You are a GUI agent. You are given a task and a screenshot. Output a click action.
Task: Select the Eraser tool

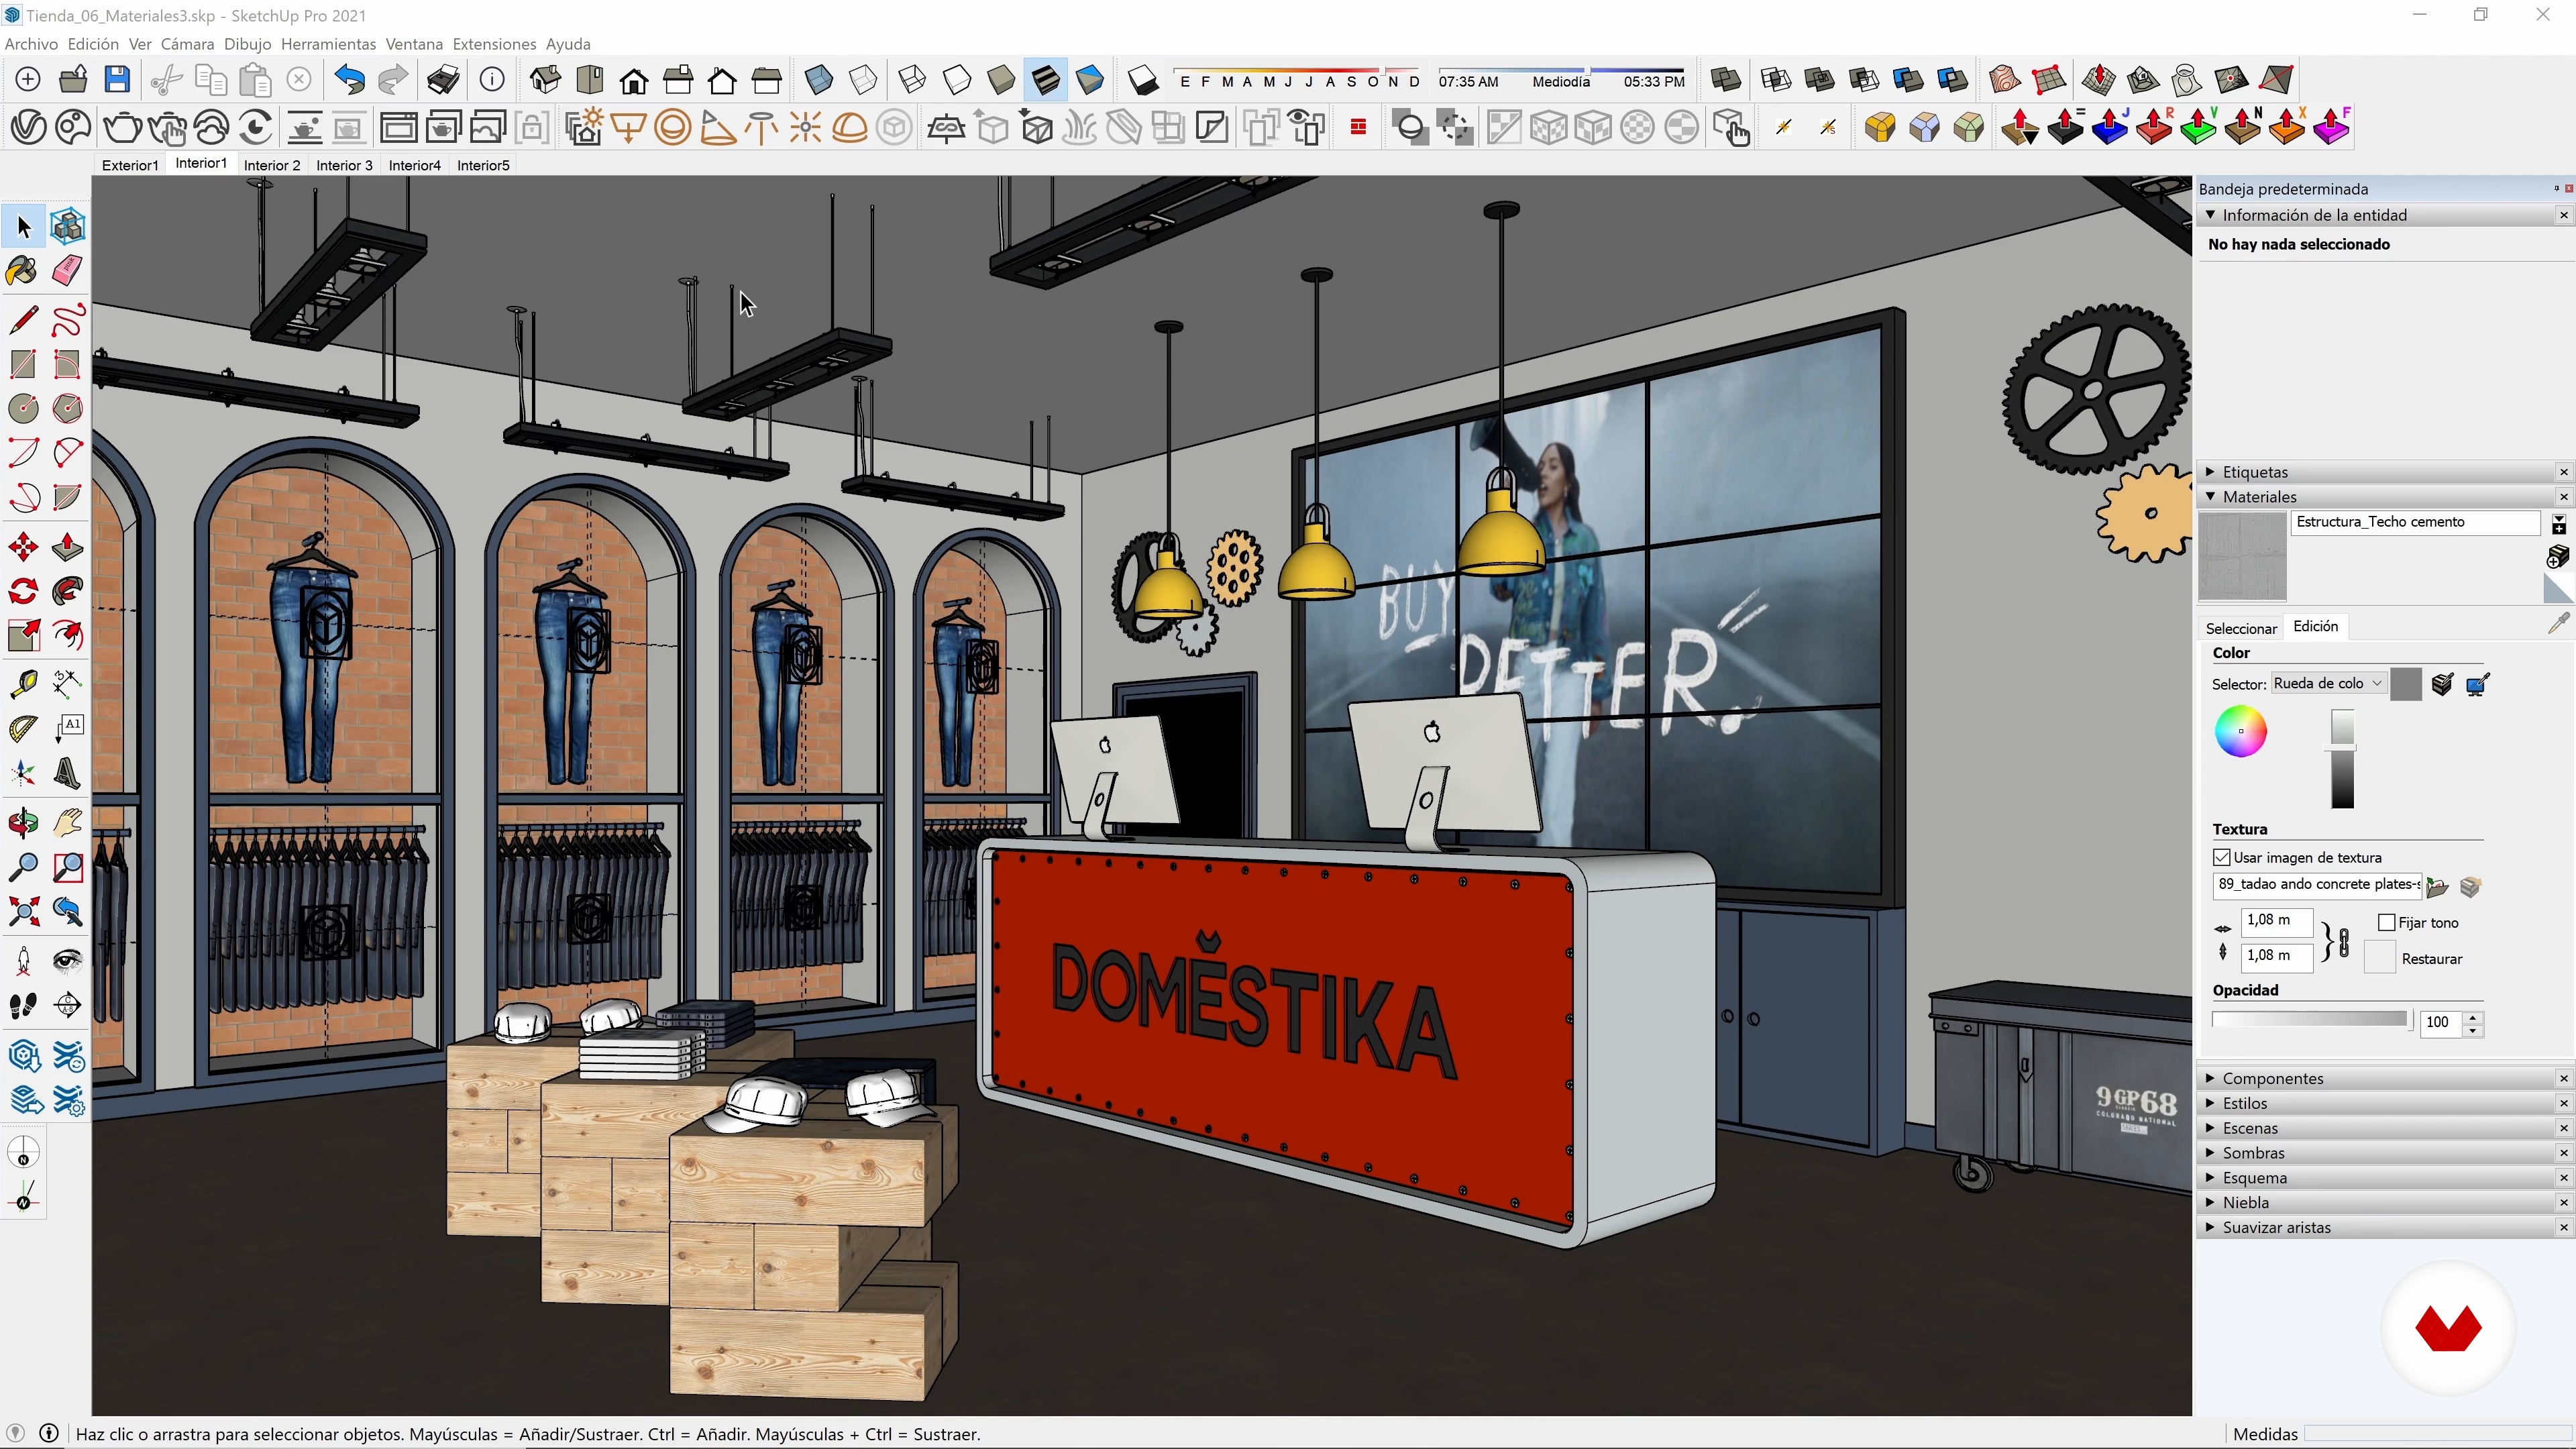[67, 271]
